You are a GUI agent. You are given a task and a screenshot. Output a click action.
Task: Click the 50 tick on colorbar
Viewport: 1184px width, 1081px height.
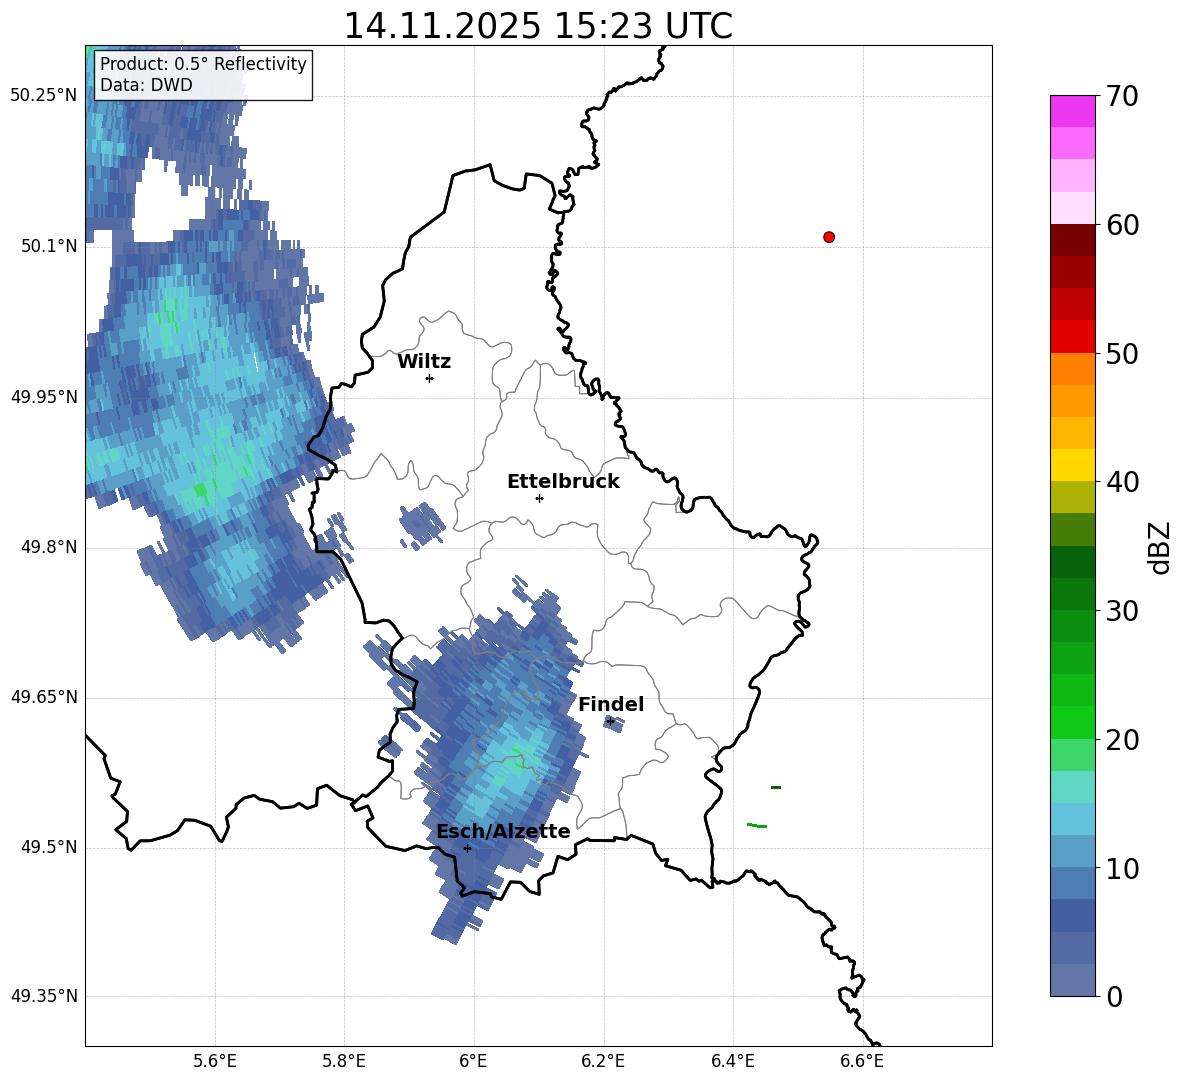coord(1122,353)
